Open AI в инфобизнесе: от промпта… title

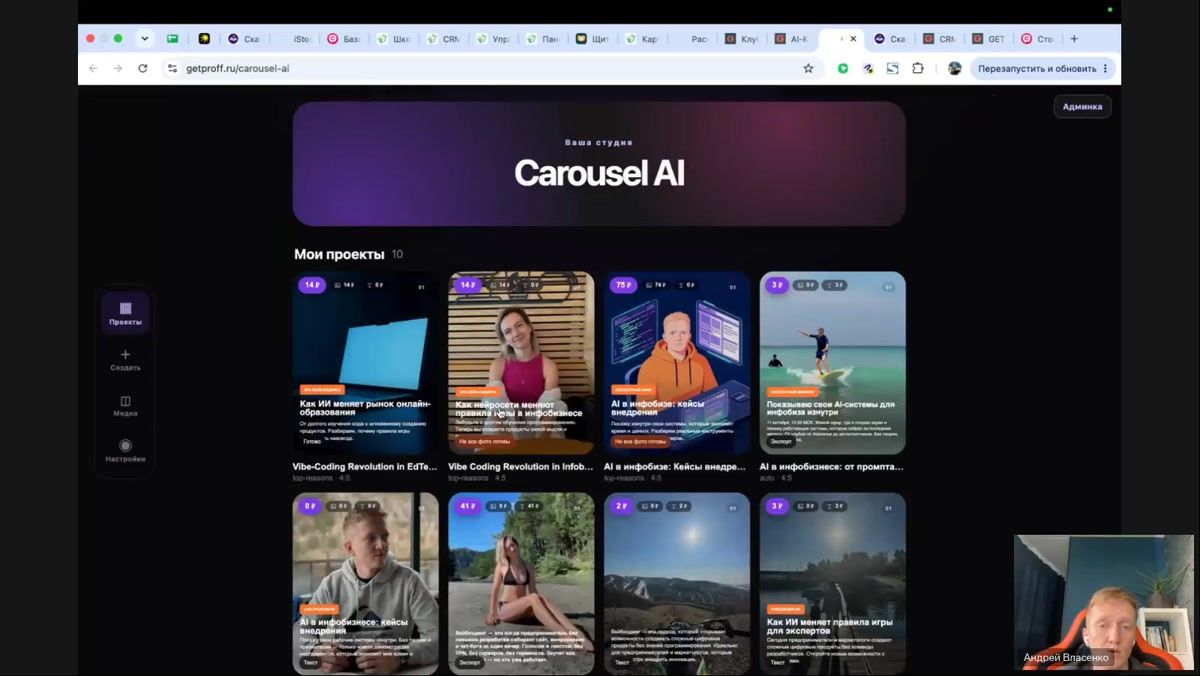click(x=832, y=466)
